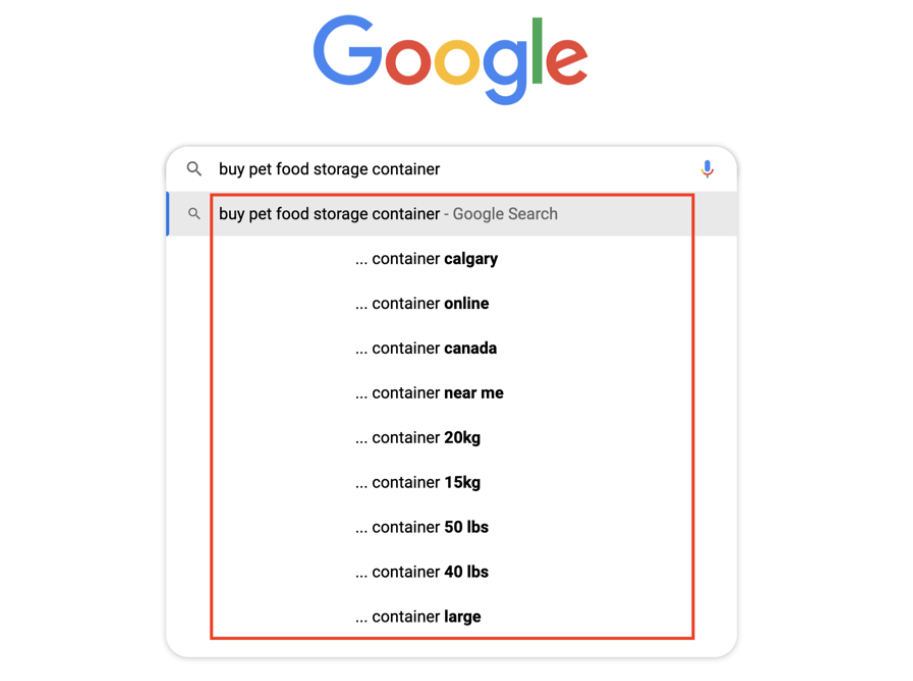Image resolution: width=913 pixels, height=681 pixels.
Task: Click the magnifier icon beside the highlighted suggestion
Action: click(194, 214)
